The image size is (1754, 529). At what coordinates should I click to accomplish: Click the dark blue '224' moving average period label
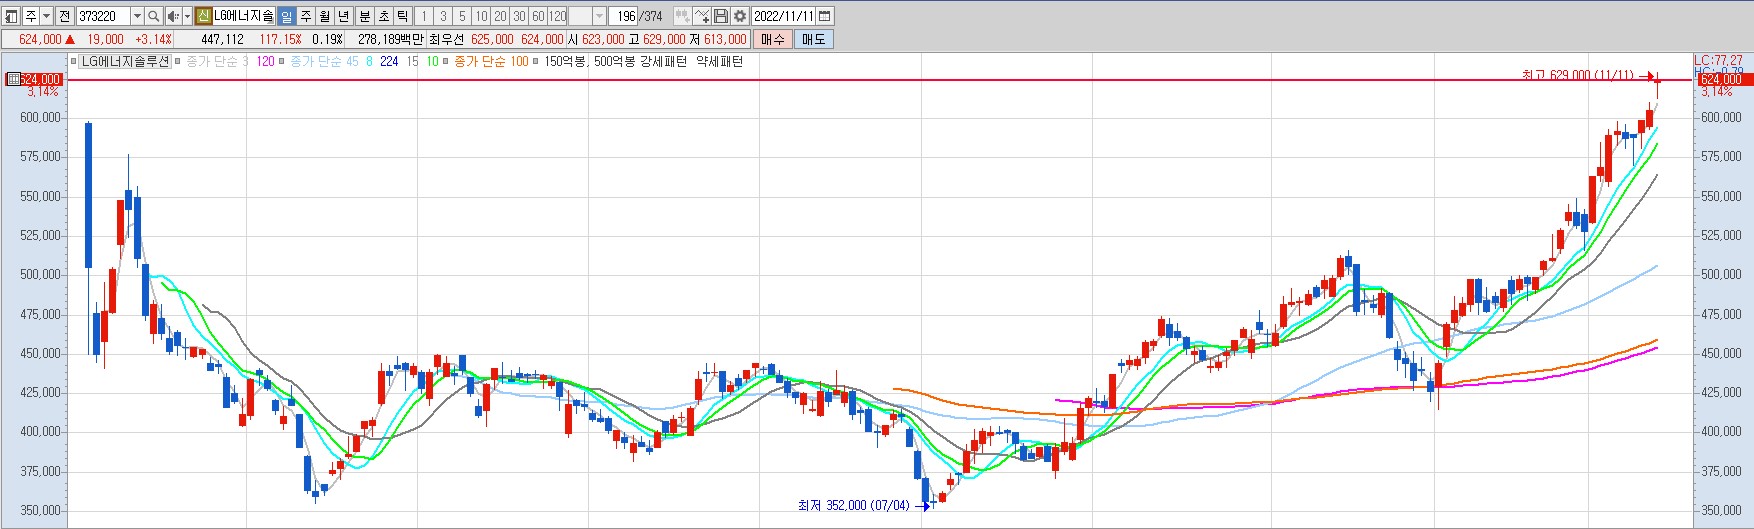point(389,61)
